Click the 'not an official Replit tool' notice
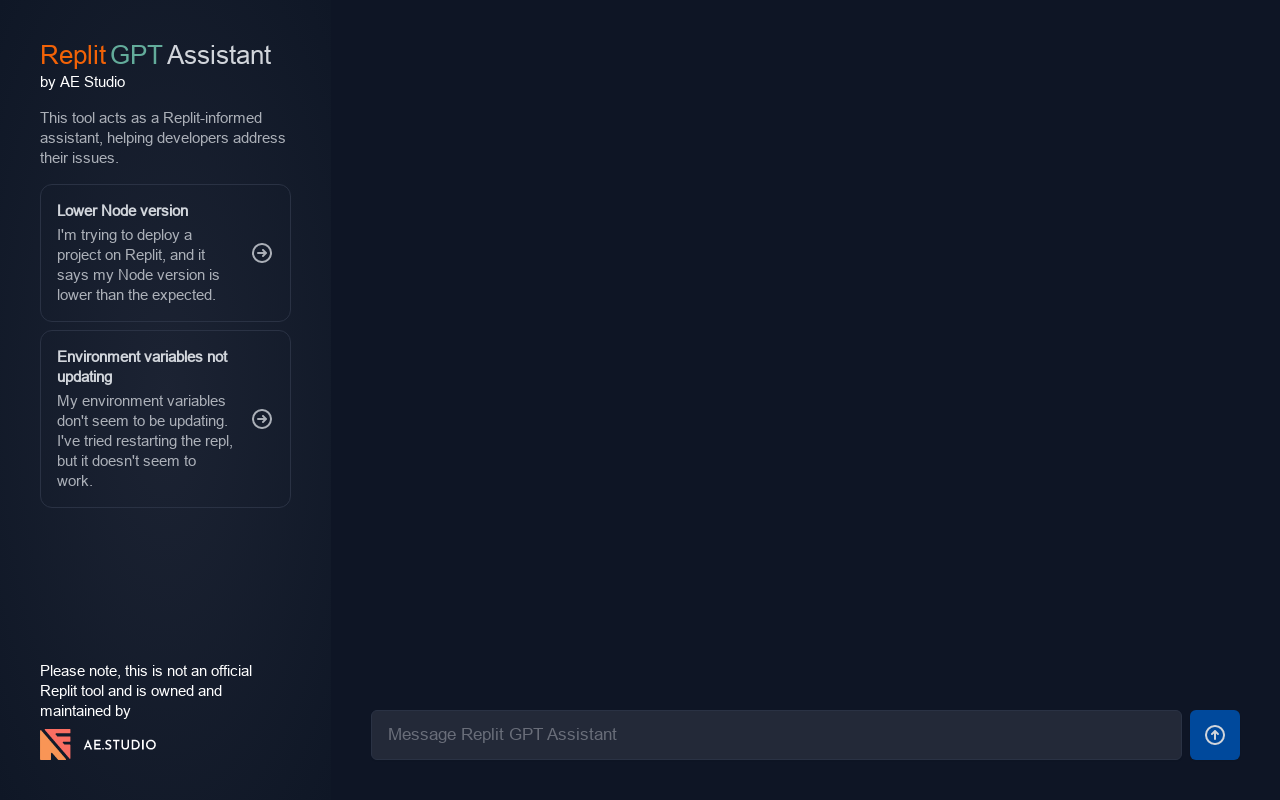This screenshot has width=1280, height=800. 146,691
